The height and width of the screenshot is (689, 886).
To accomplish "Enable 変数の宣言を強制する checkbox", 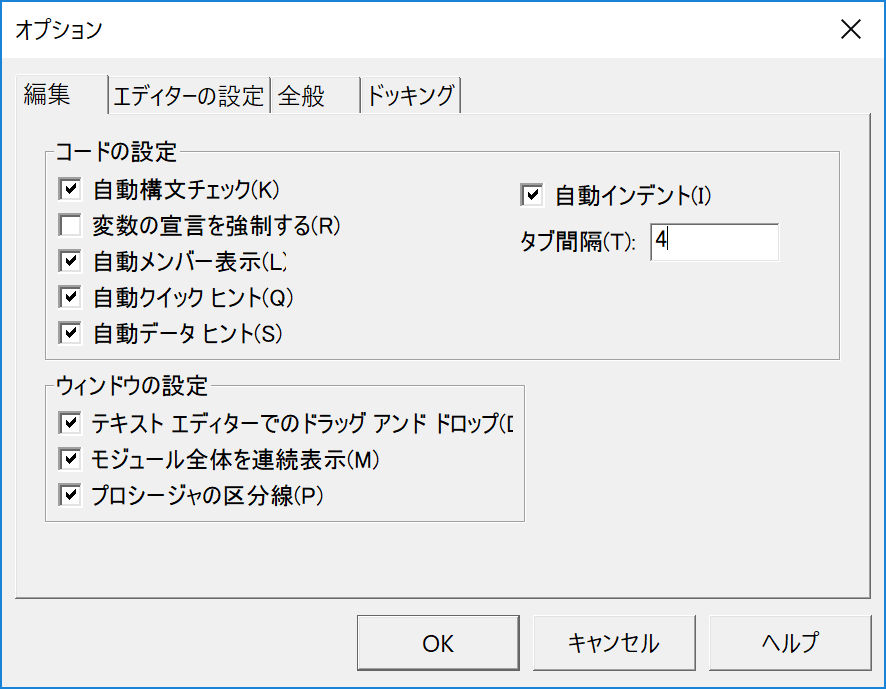I will tap(70, 225).
